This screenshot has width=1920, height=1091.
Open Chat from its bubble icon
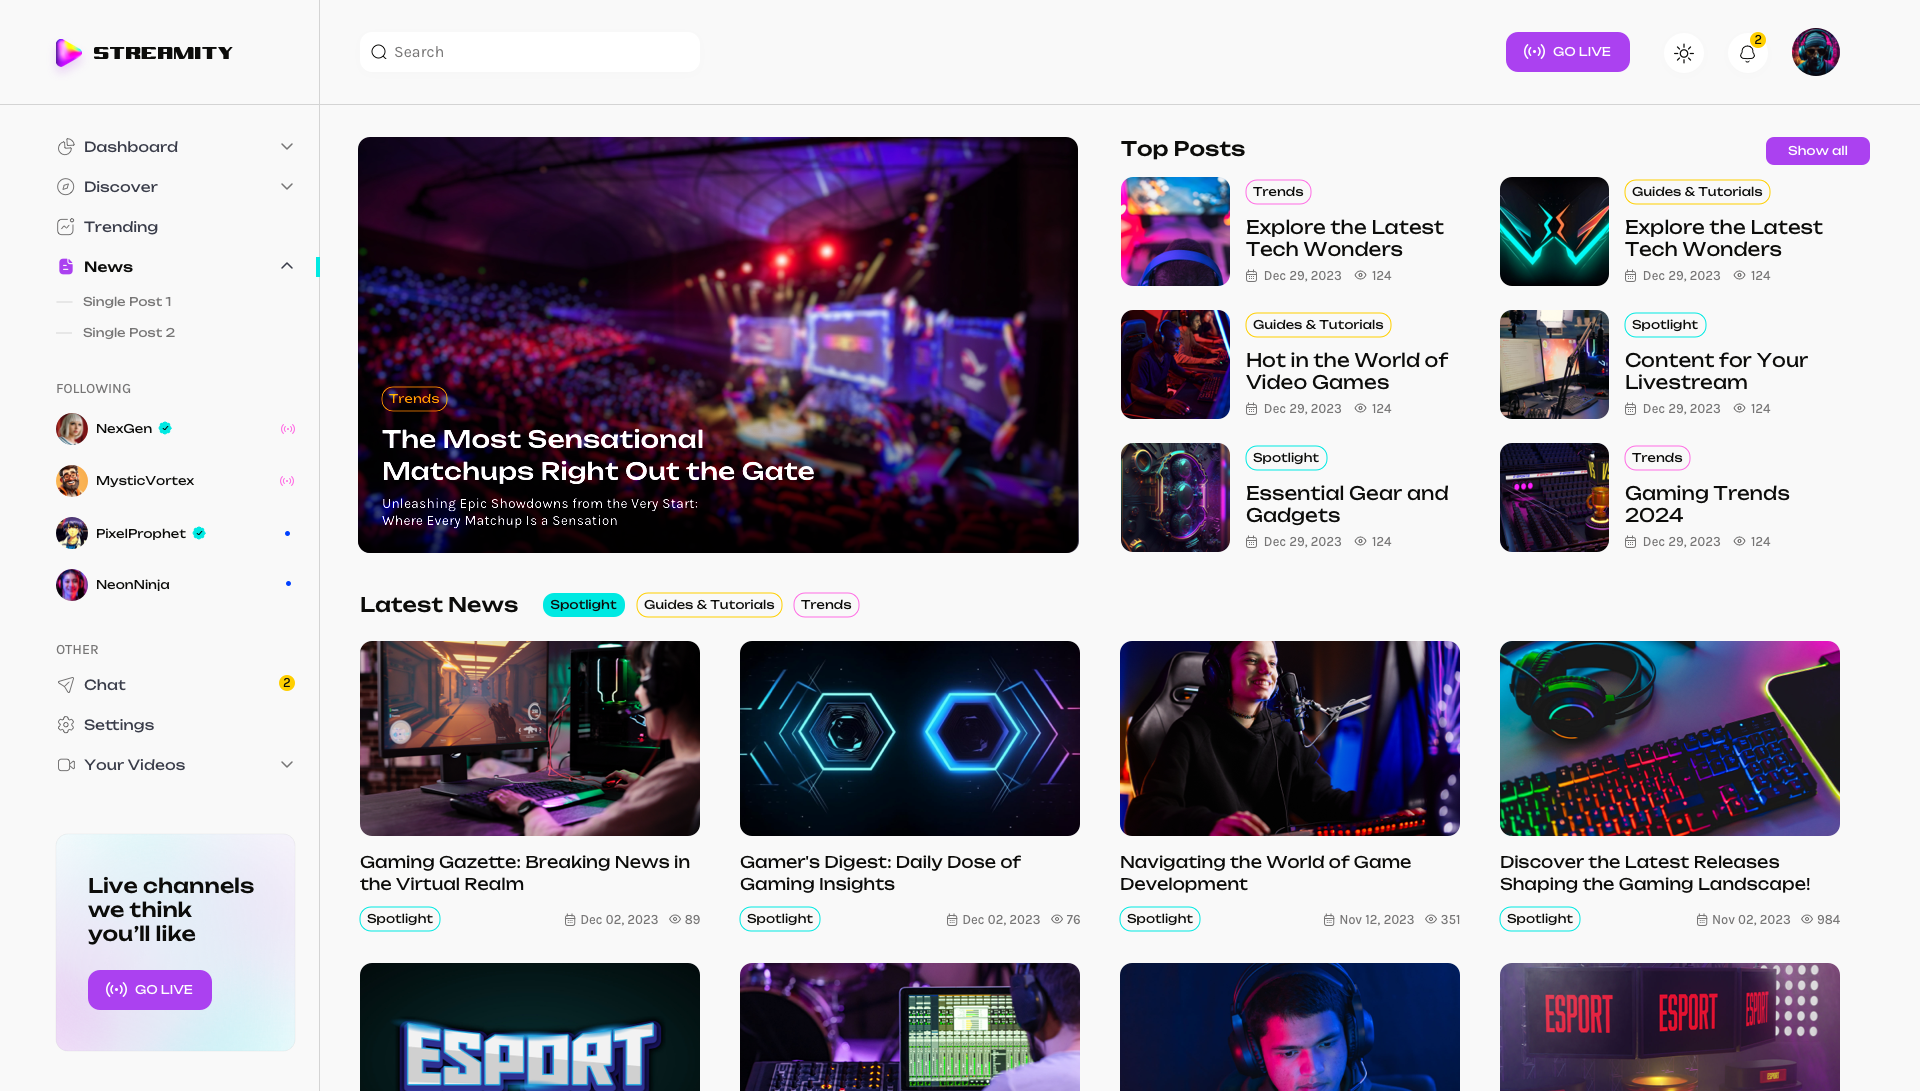tap(66, 685)
